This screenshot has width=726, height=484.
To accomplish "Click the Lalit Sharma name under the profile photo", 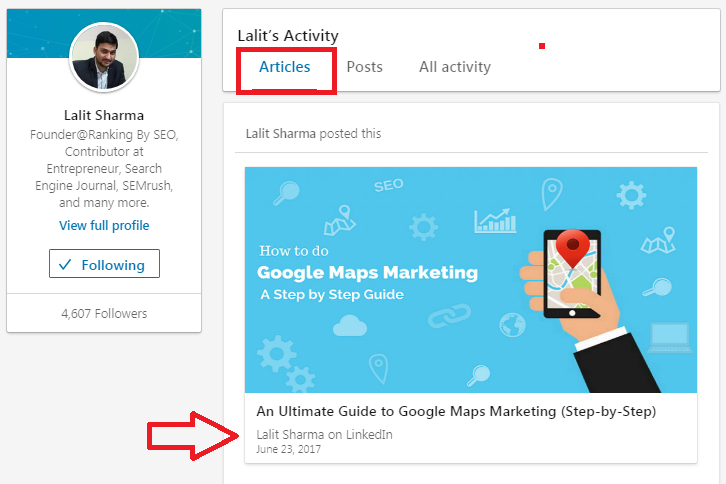I will coord(104,115).
